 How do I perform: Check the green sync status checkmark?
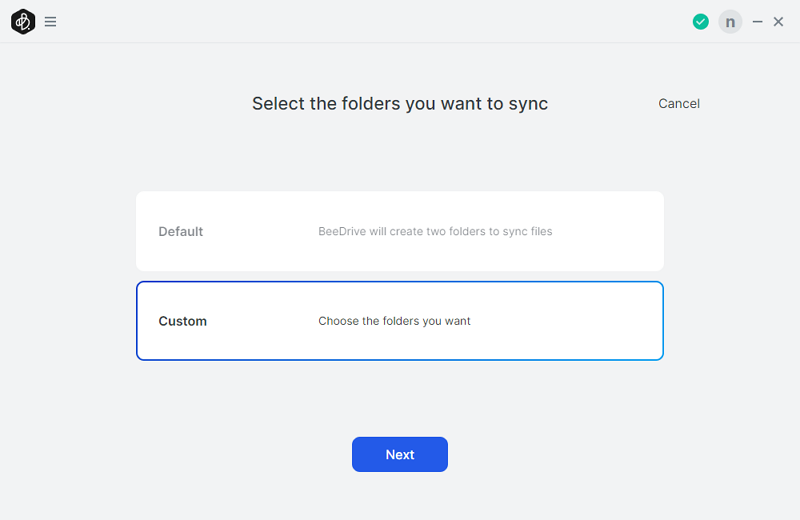701,21
